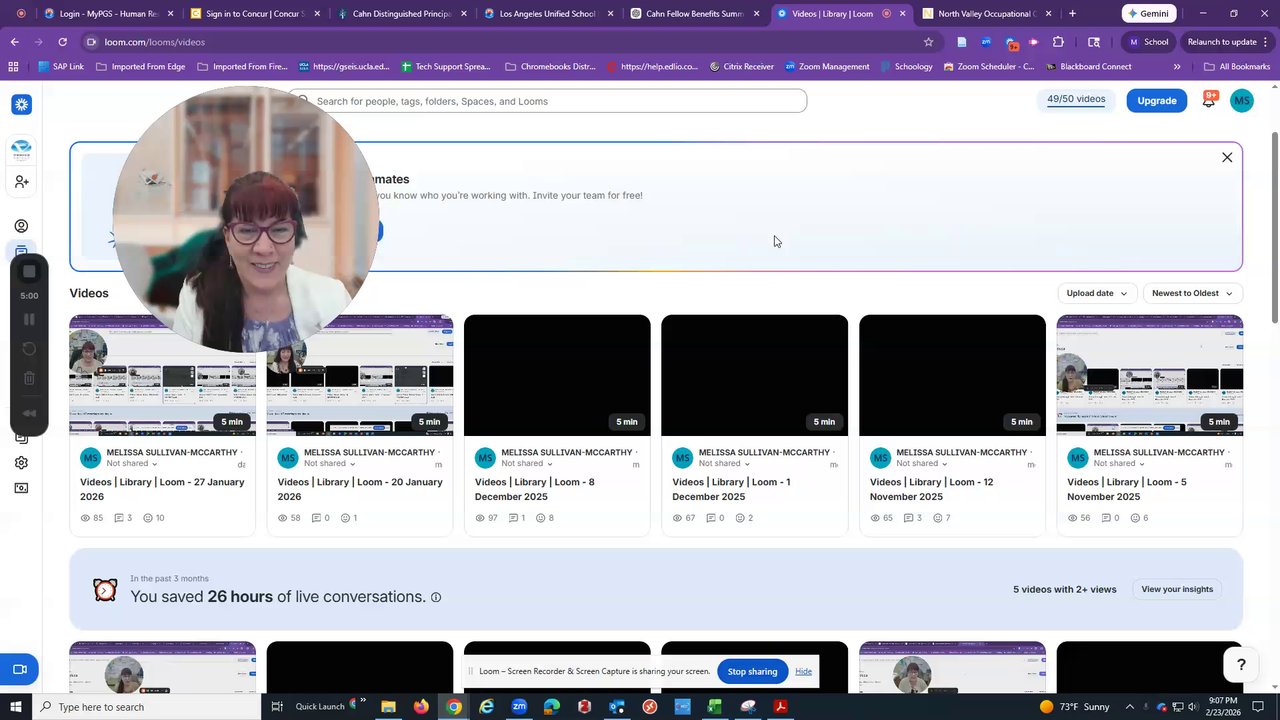
Task: Click the Loom logo icon in sidebar
Action: tap(21, 104)
